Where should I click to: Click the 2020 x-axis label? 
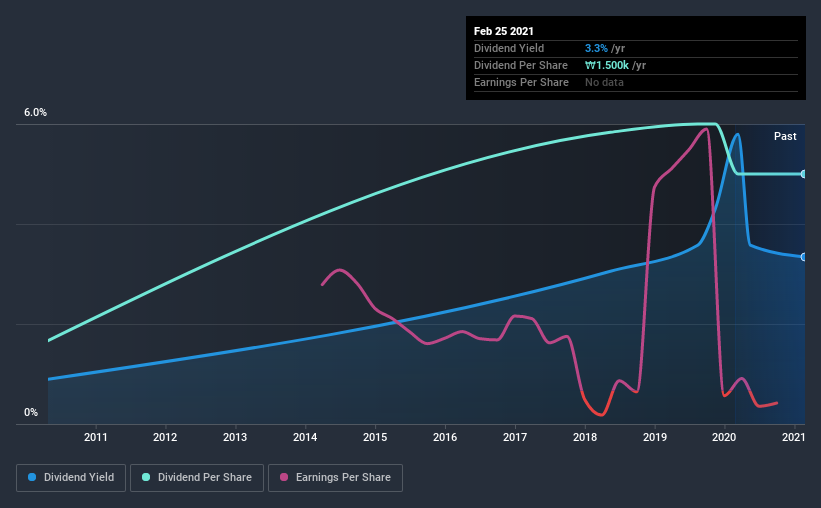(724, 437)
